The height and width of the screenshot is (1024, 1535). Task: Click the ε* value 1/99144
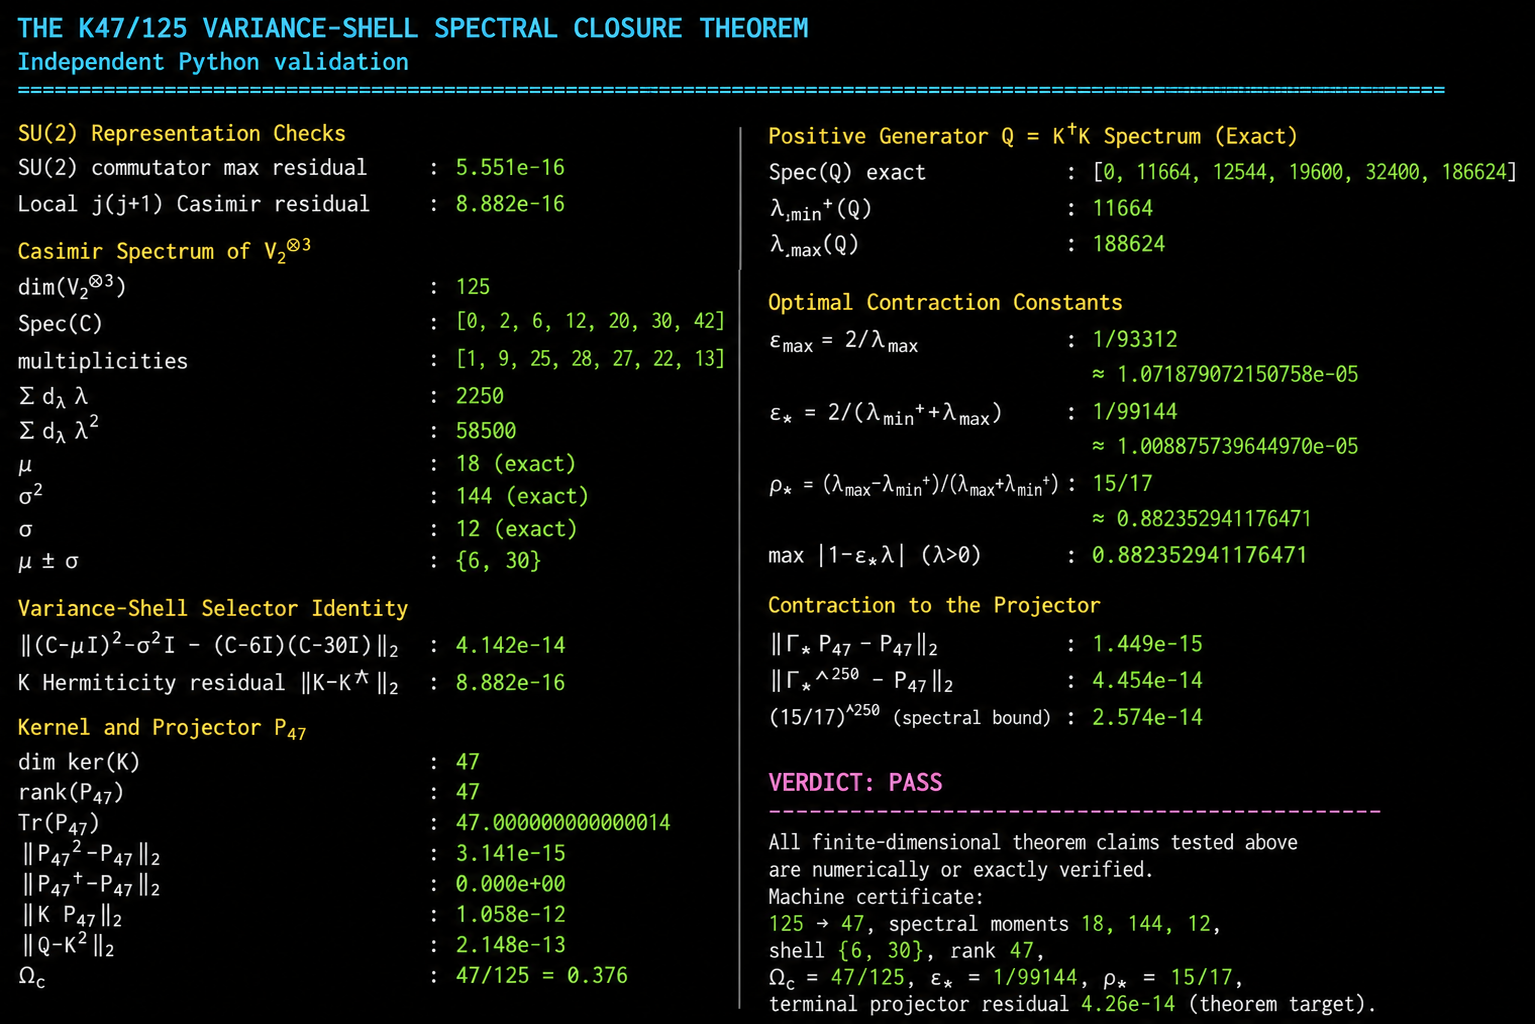(x=1135, y=412)
